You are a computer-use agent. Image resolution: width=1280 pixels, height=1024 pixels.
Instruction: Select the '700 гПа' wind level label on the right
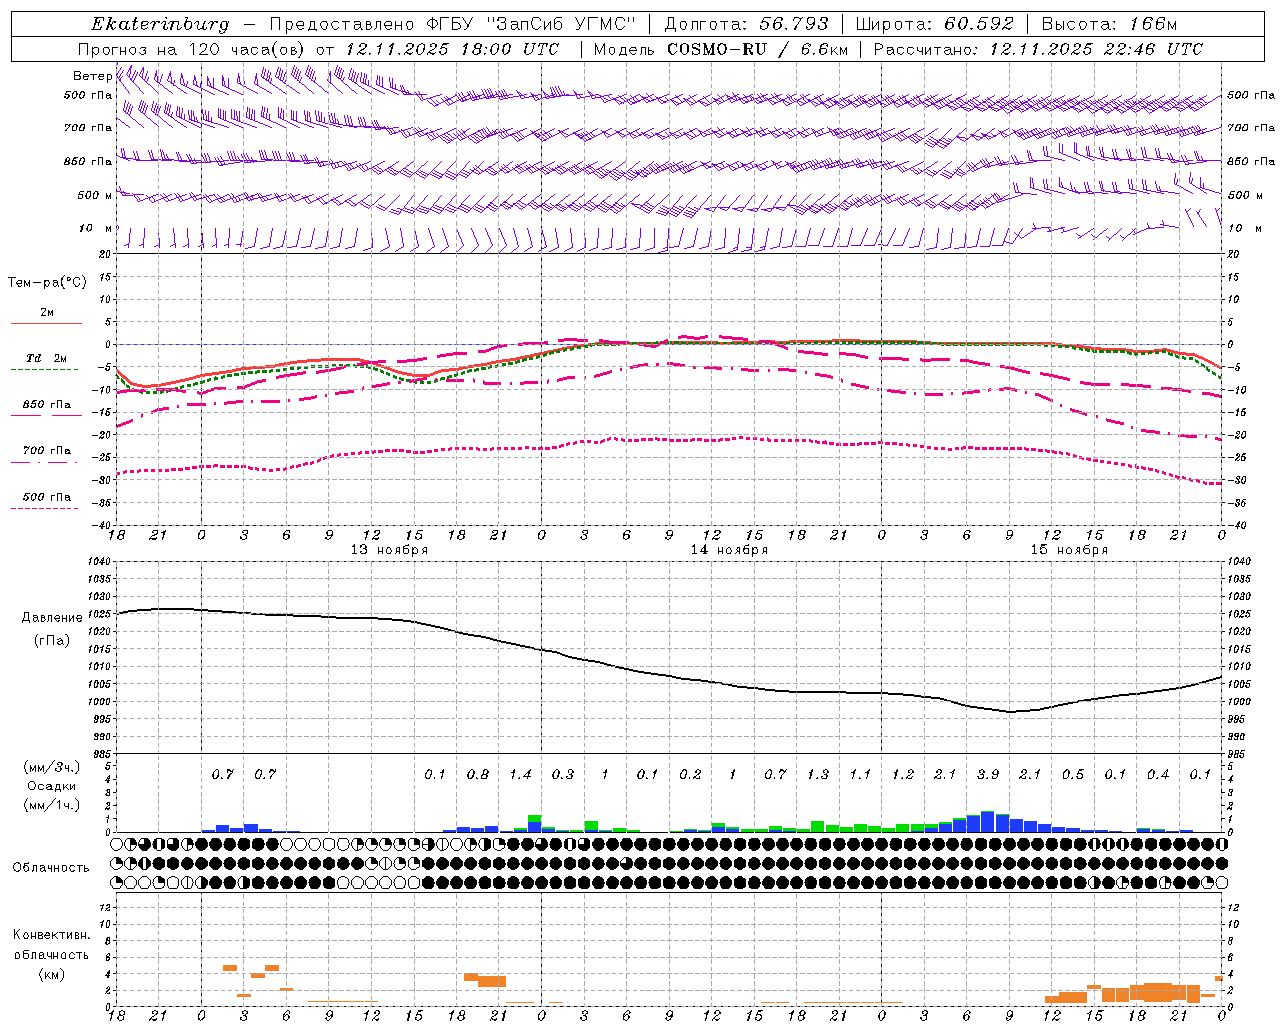[1251, 128]
